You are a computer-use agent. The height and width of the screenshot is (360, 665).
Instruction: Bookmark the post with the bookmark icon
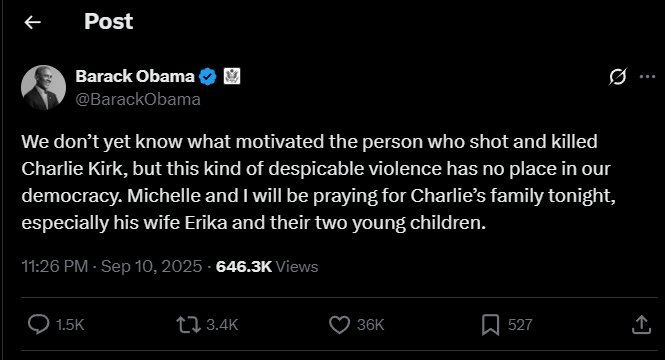click(x=490, y=325)
